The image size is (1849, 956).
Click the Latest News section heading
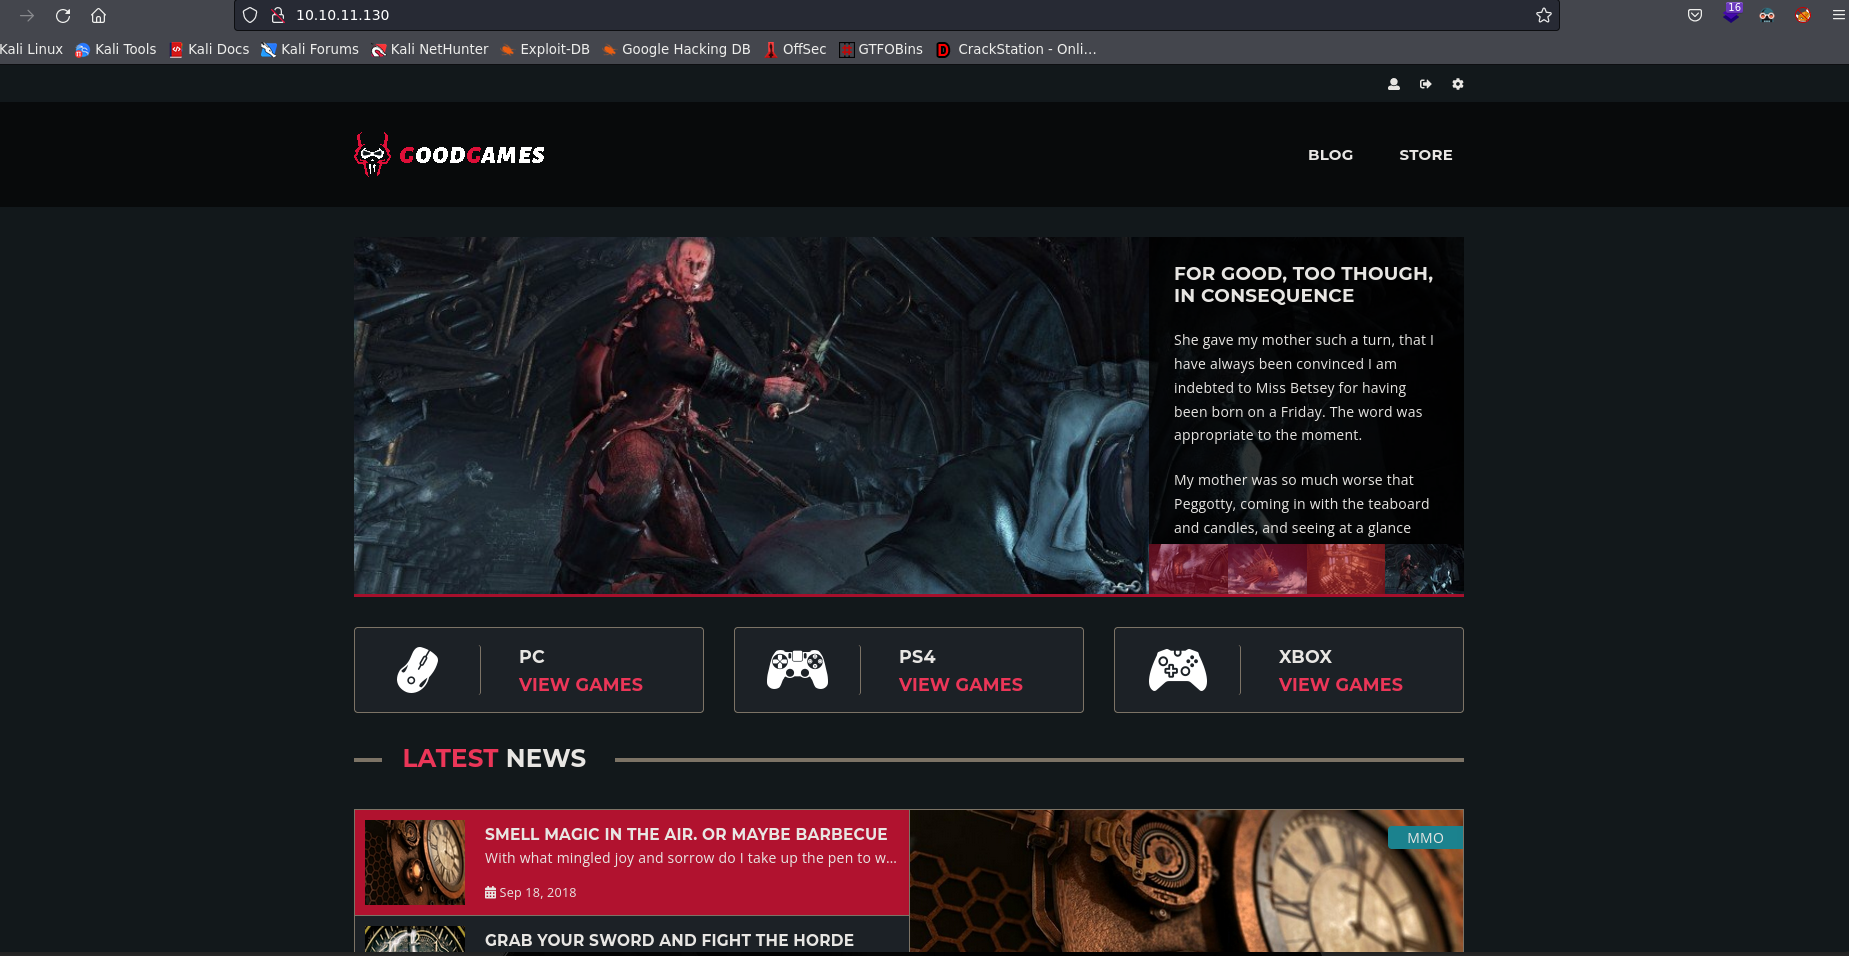point(494,759)
